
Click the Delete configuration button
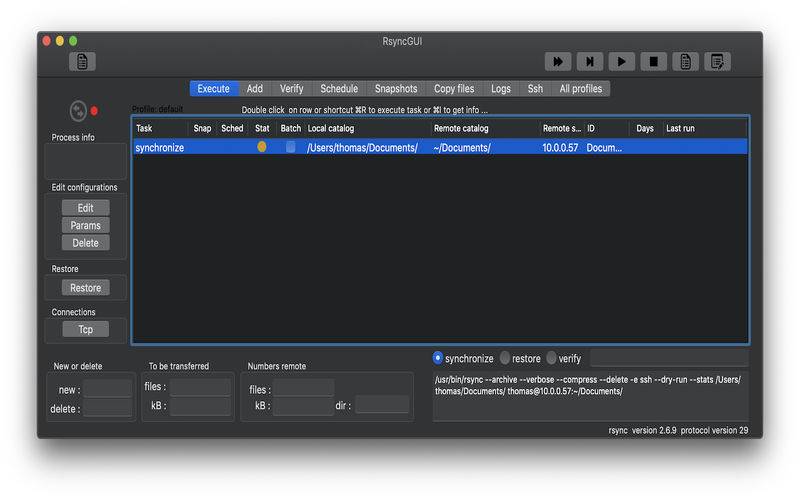pos(85,243)
